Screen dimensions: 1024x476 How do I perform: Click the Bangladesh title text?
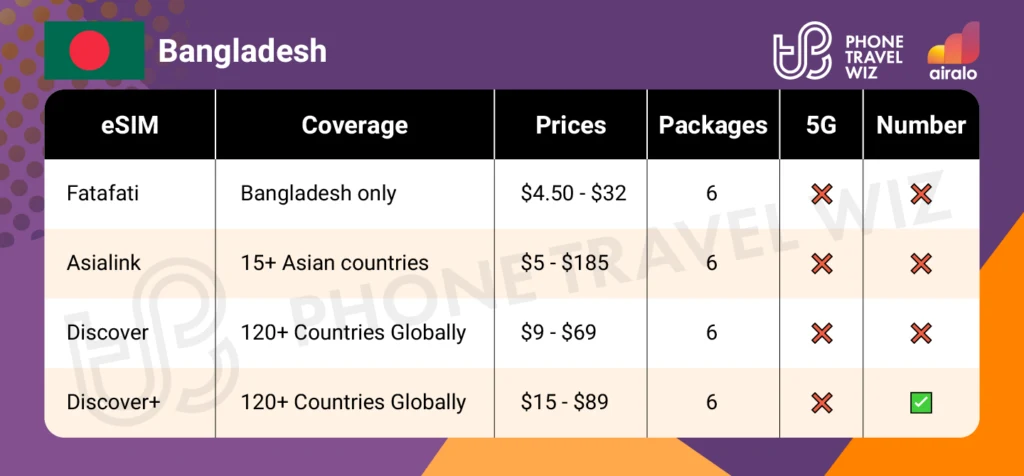click(242, 50)
